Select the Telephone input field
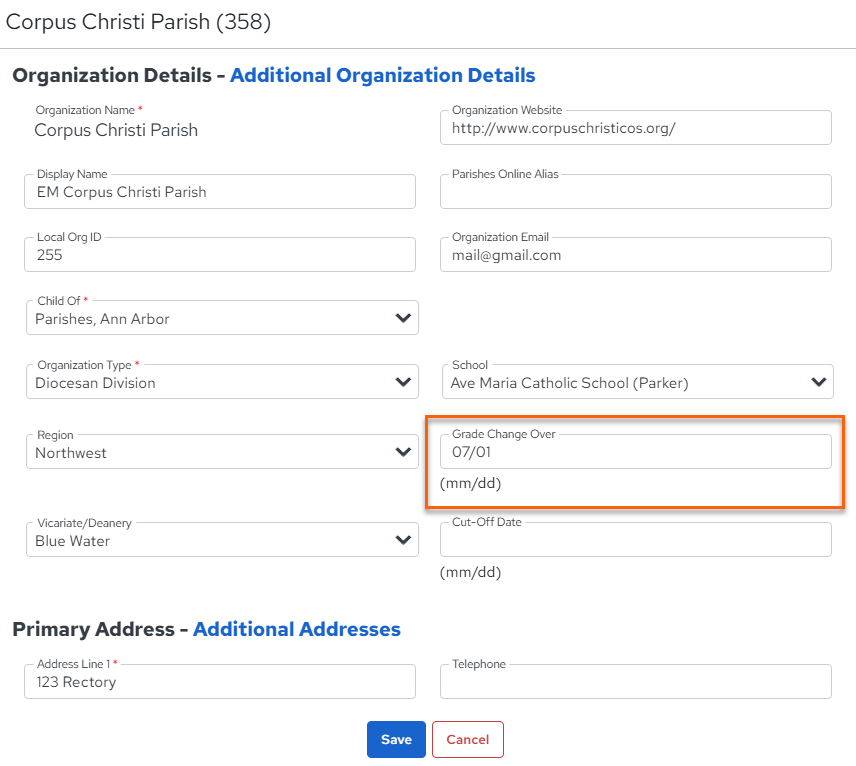The width and height of the screenshot is (856, 766). [x=636, y=681]
